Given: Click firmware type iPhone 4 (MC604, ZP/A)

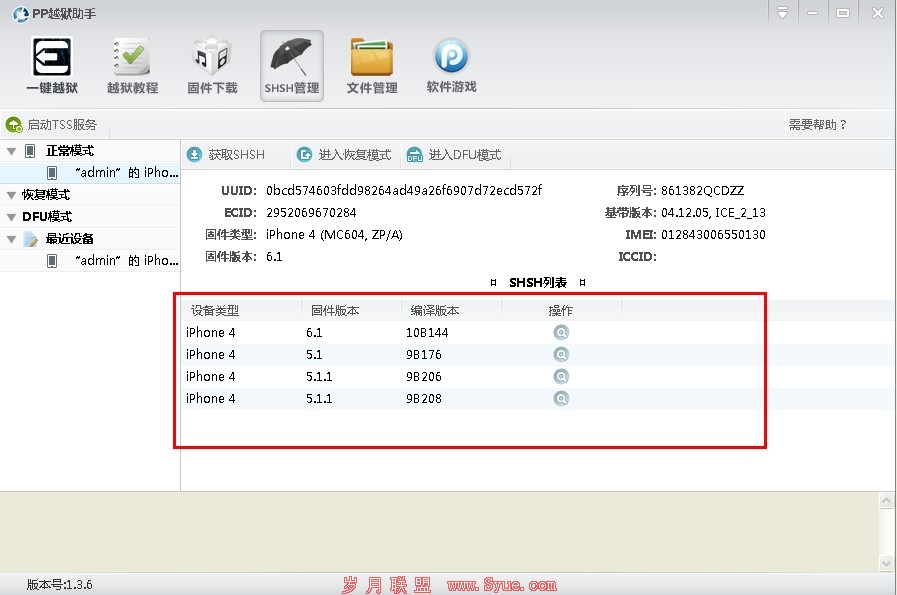Looking at the screenshot, I should [334, 235].
